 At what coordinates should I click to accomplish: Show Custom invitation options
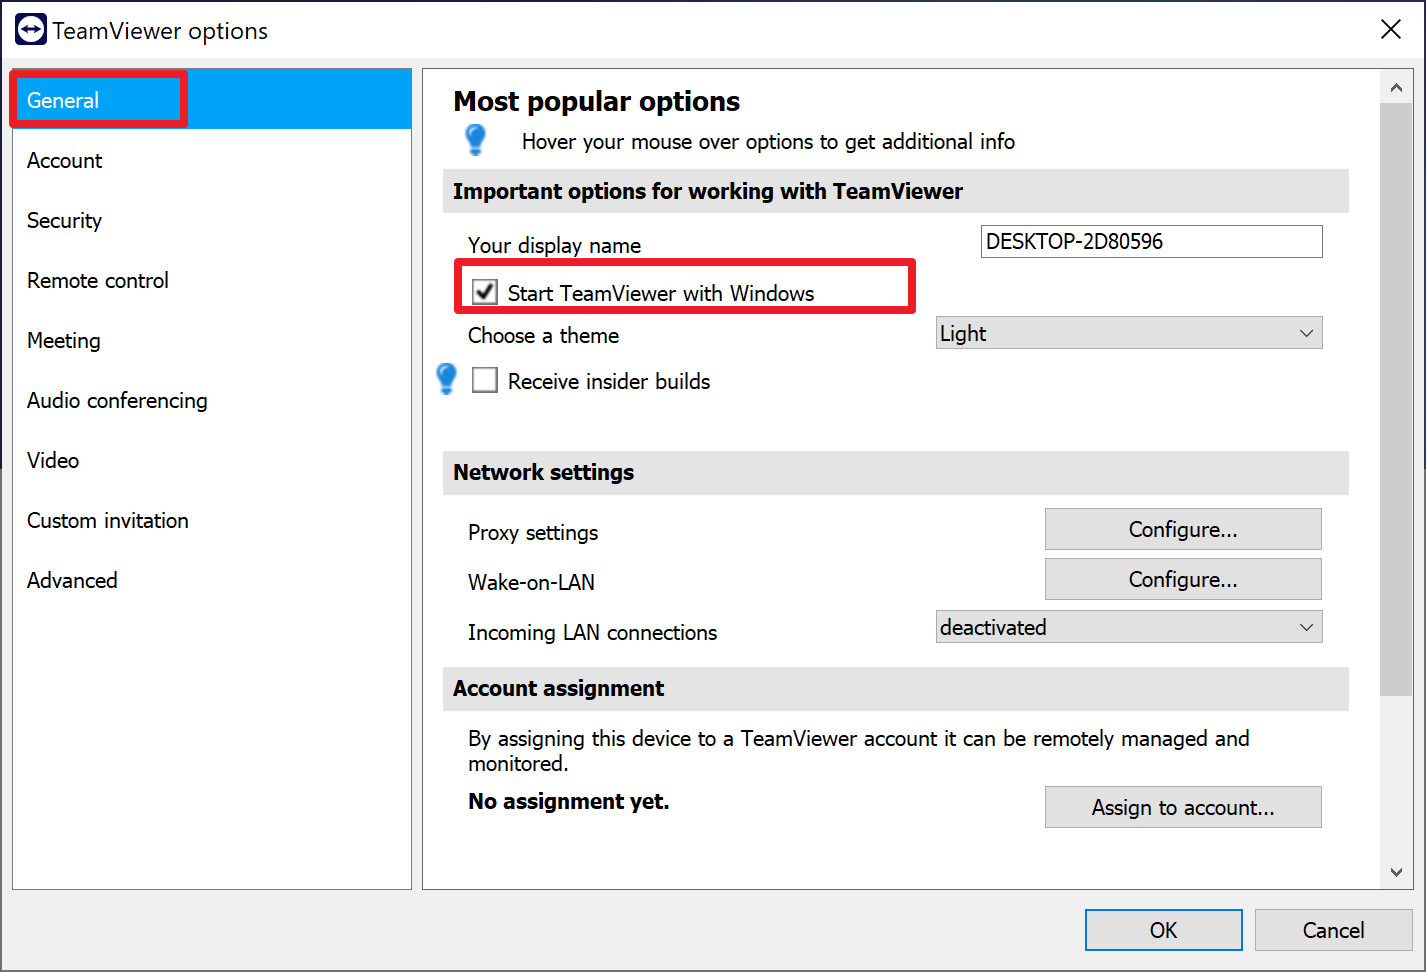tap(212, 520)
